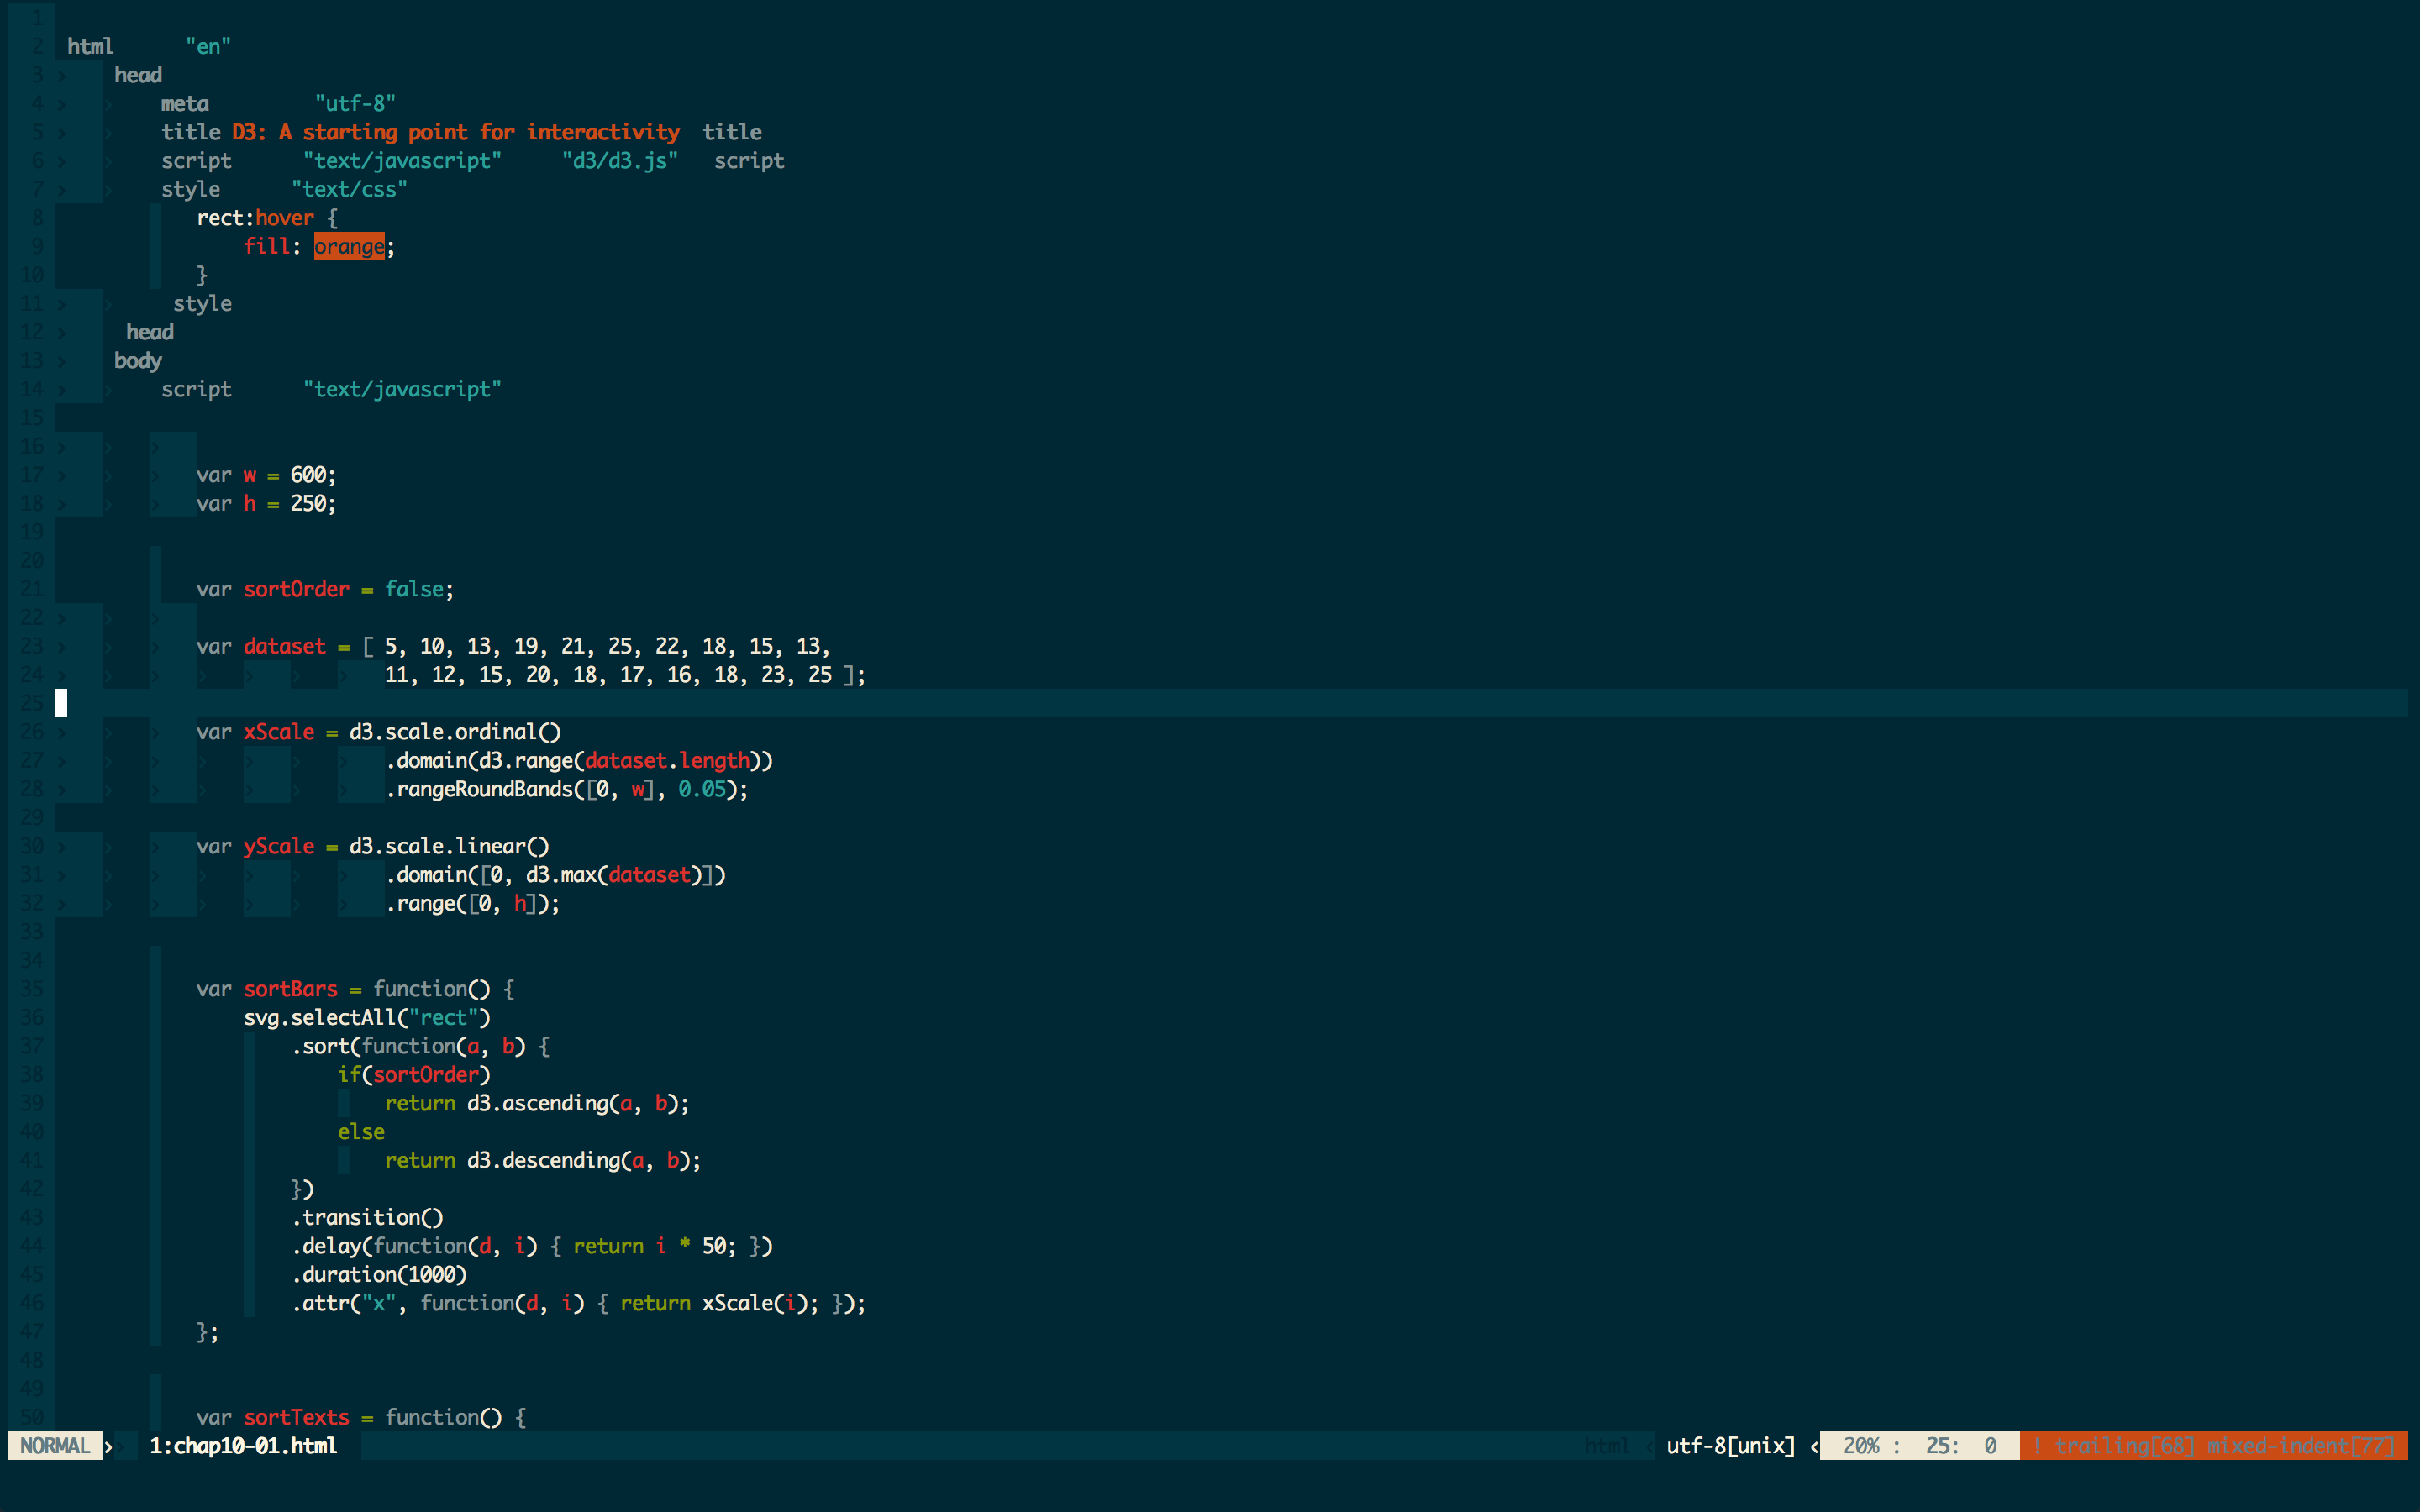The height and width of the screenshot is (1512, 2420).
Task: Click the arrow separator after NORMAL
Action: [x=109, y=1446]
